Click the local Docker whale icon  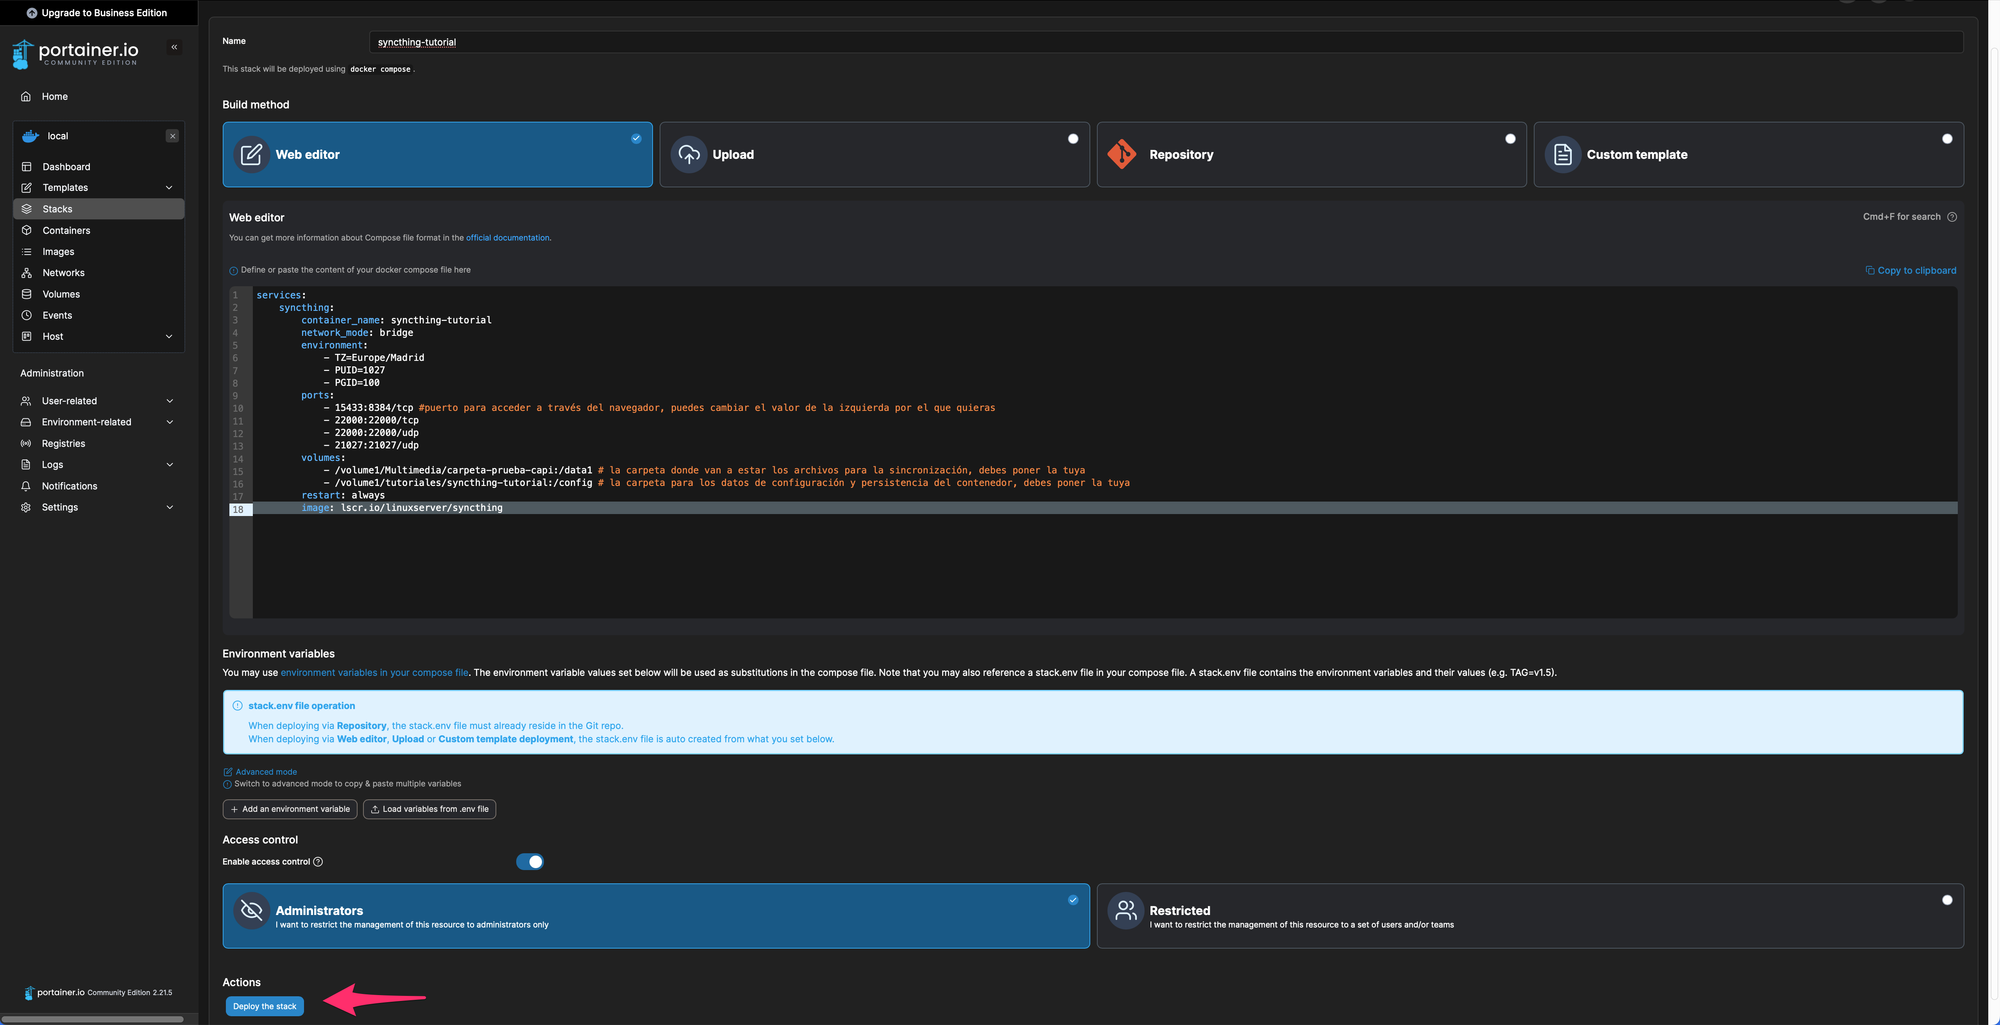tap(30, 136)
